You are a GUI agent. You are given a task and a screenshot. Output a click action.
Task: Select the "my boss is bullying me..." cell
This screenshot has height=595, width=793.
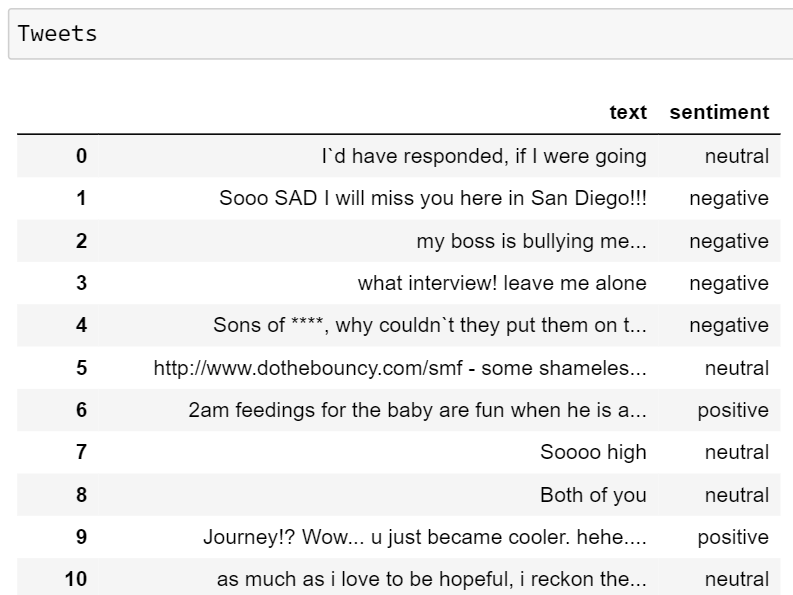point(531,241)
